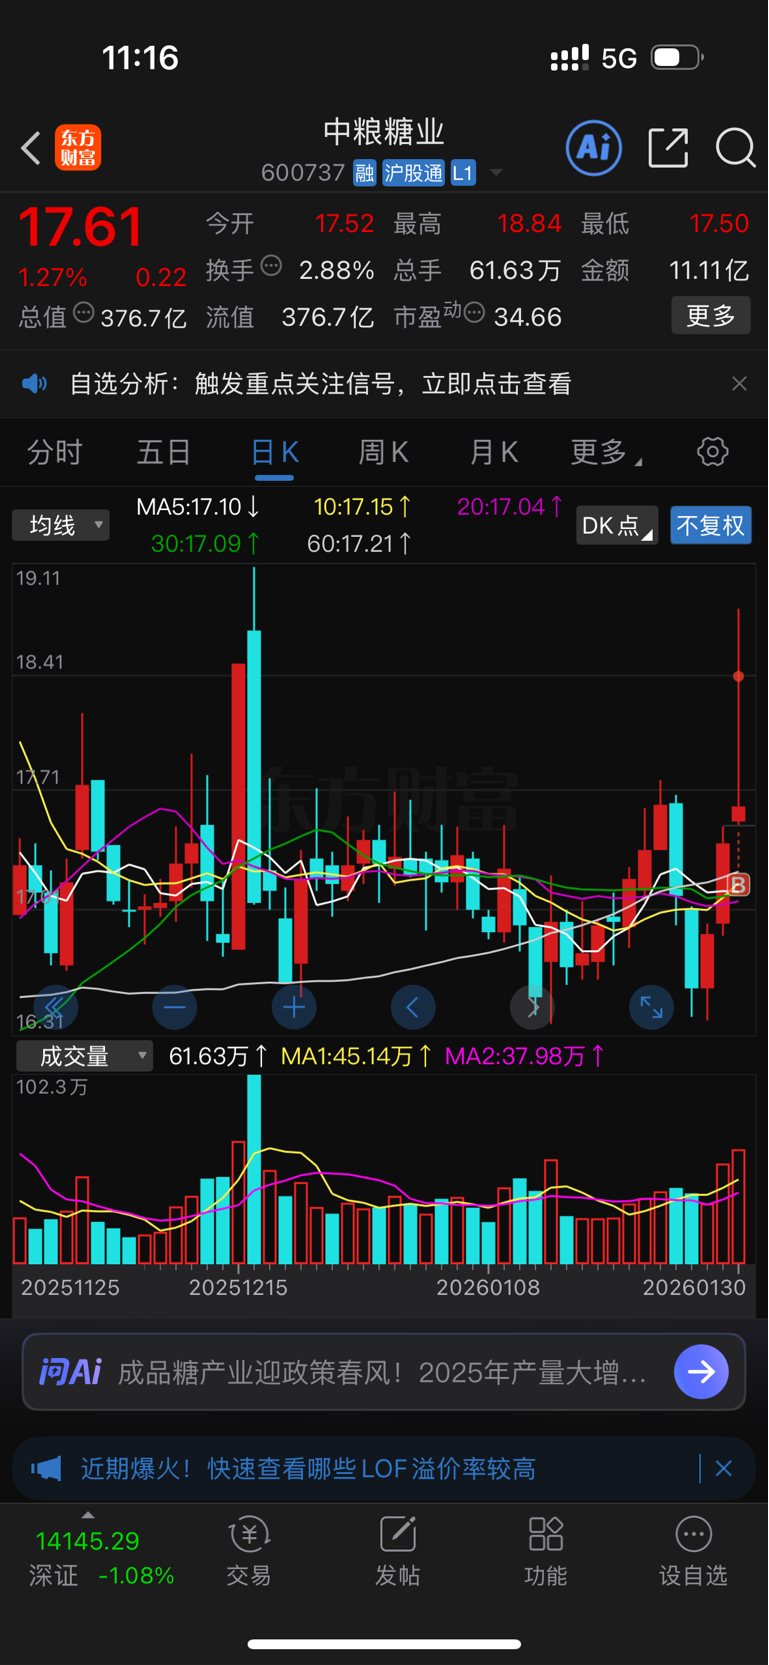
Task: Tap the 金额 11.11亿 value
Action: coord(709,270)
